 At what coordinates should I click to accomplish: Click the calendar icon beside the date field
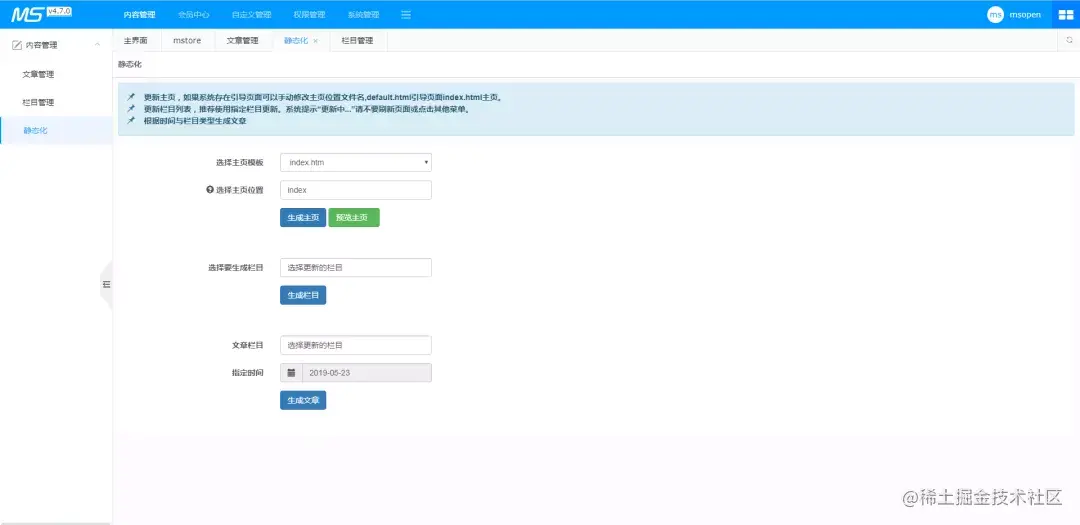coord(291,373)
